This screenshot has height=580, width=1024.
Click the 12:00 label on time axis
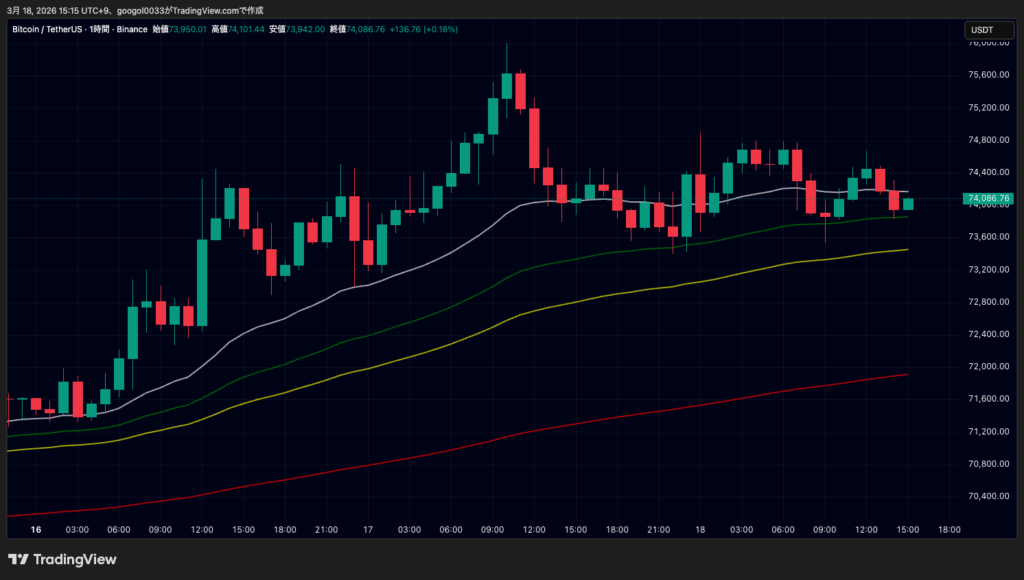click(202, 530)
